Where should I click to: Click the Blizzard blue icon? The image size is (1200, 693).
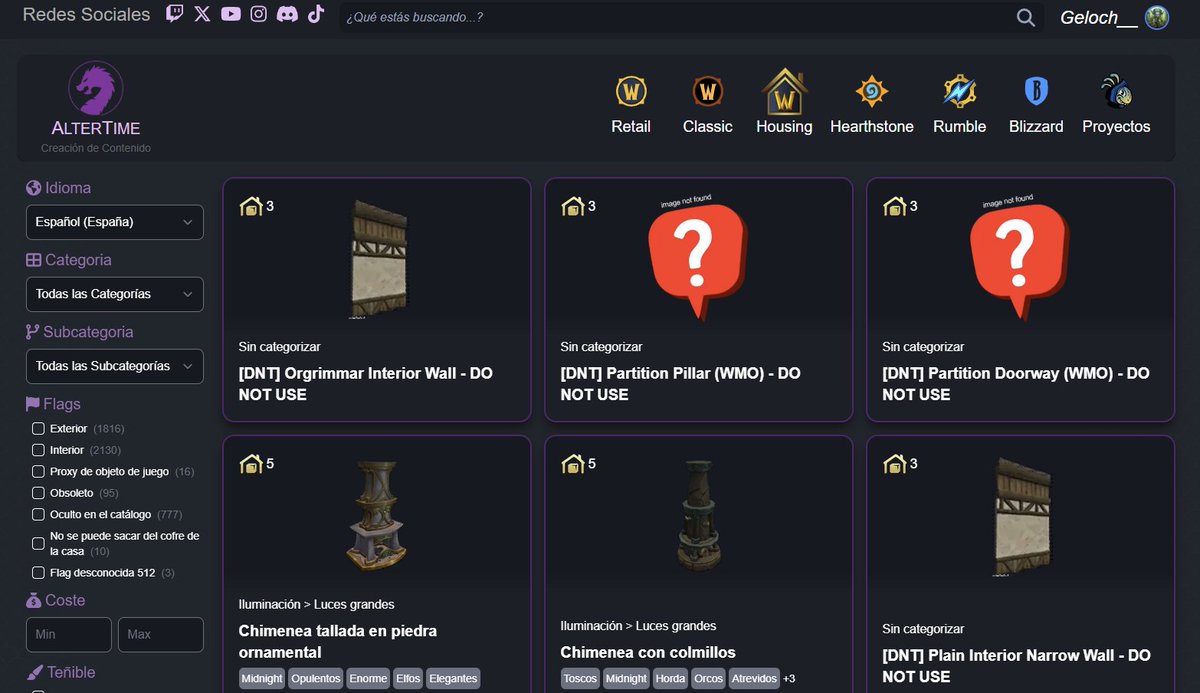coord(1036,92)
